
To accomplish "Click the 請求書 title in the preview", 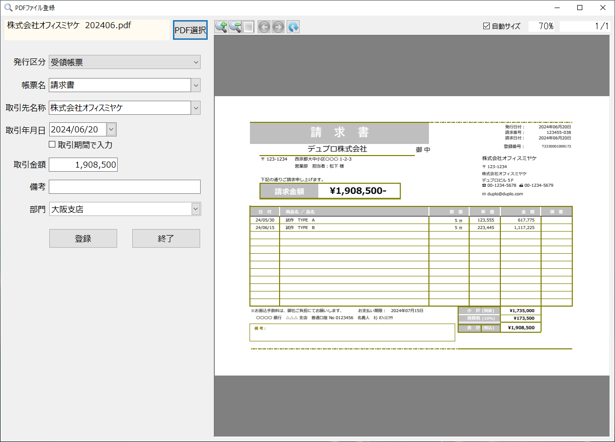I will tap(339, 133).
